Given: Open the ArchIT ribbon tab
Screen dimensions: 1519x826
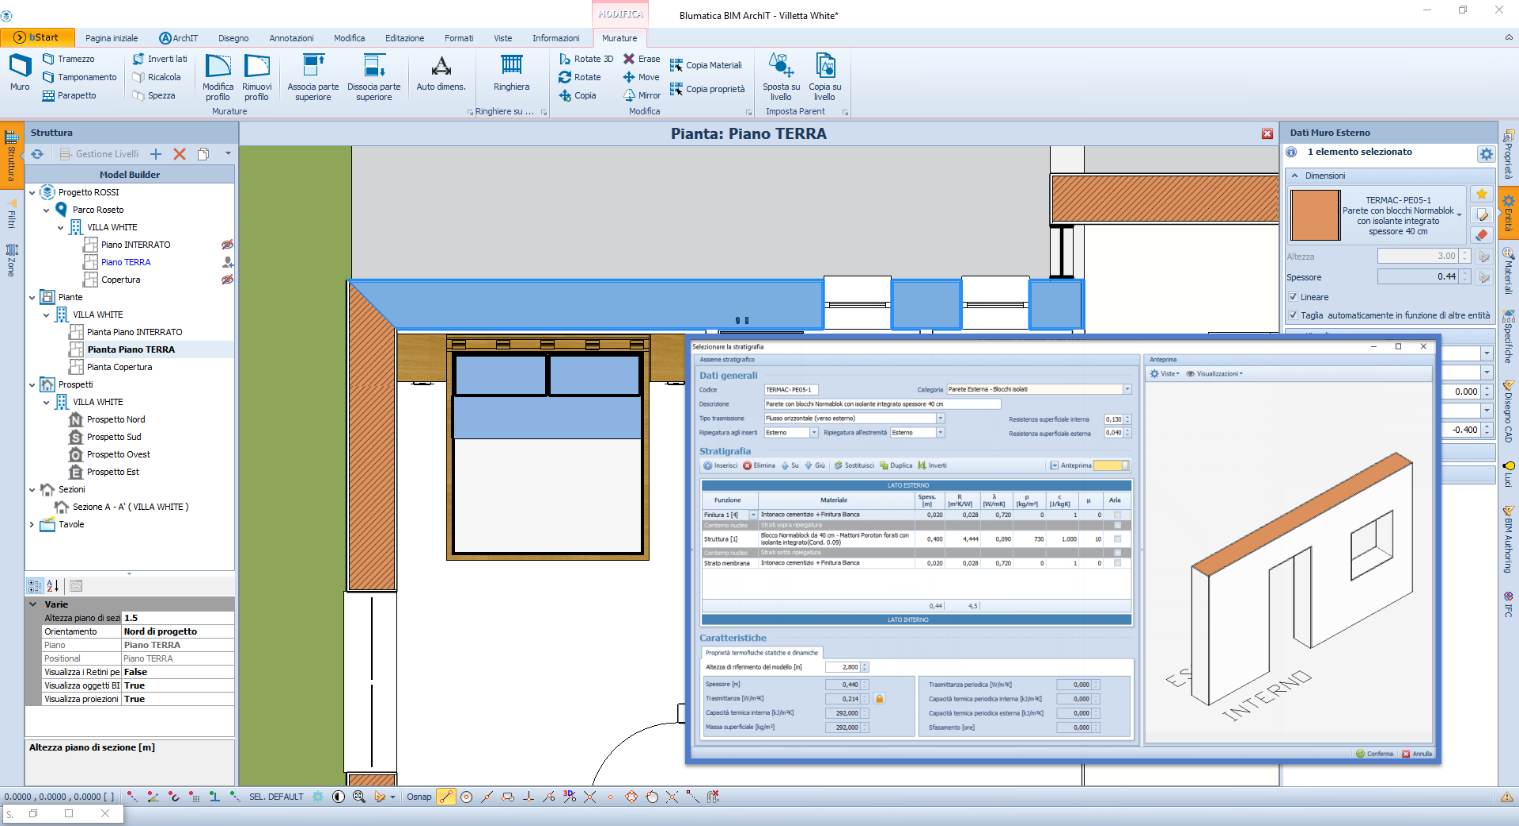Looking at the screenshot, I should click(x=179, y=38).
